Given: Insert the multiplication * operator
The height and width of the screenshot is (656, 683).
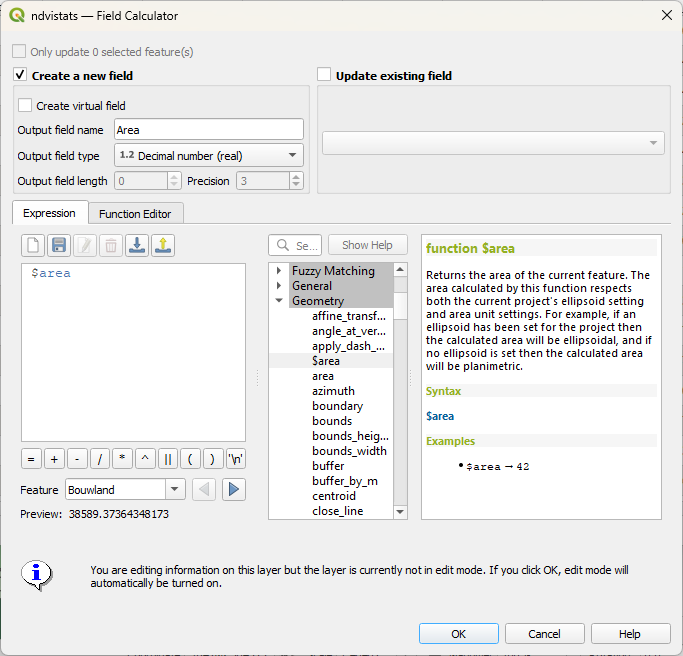Looking at the screenshot, I should [122, 459].
